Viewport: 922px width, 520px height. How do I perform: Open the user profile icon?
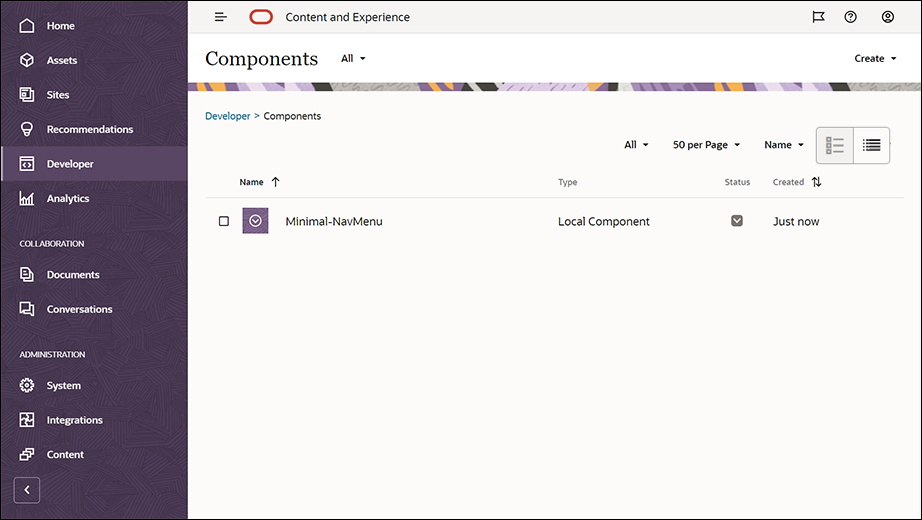pyautogui.click(x=888, y=17)
